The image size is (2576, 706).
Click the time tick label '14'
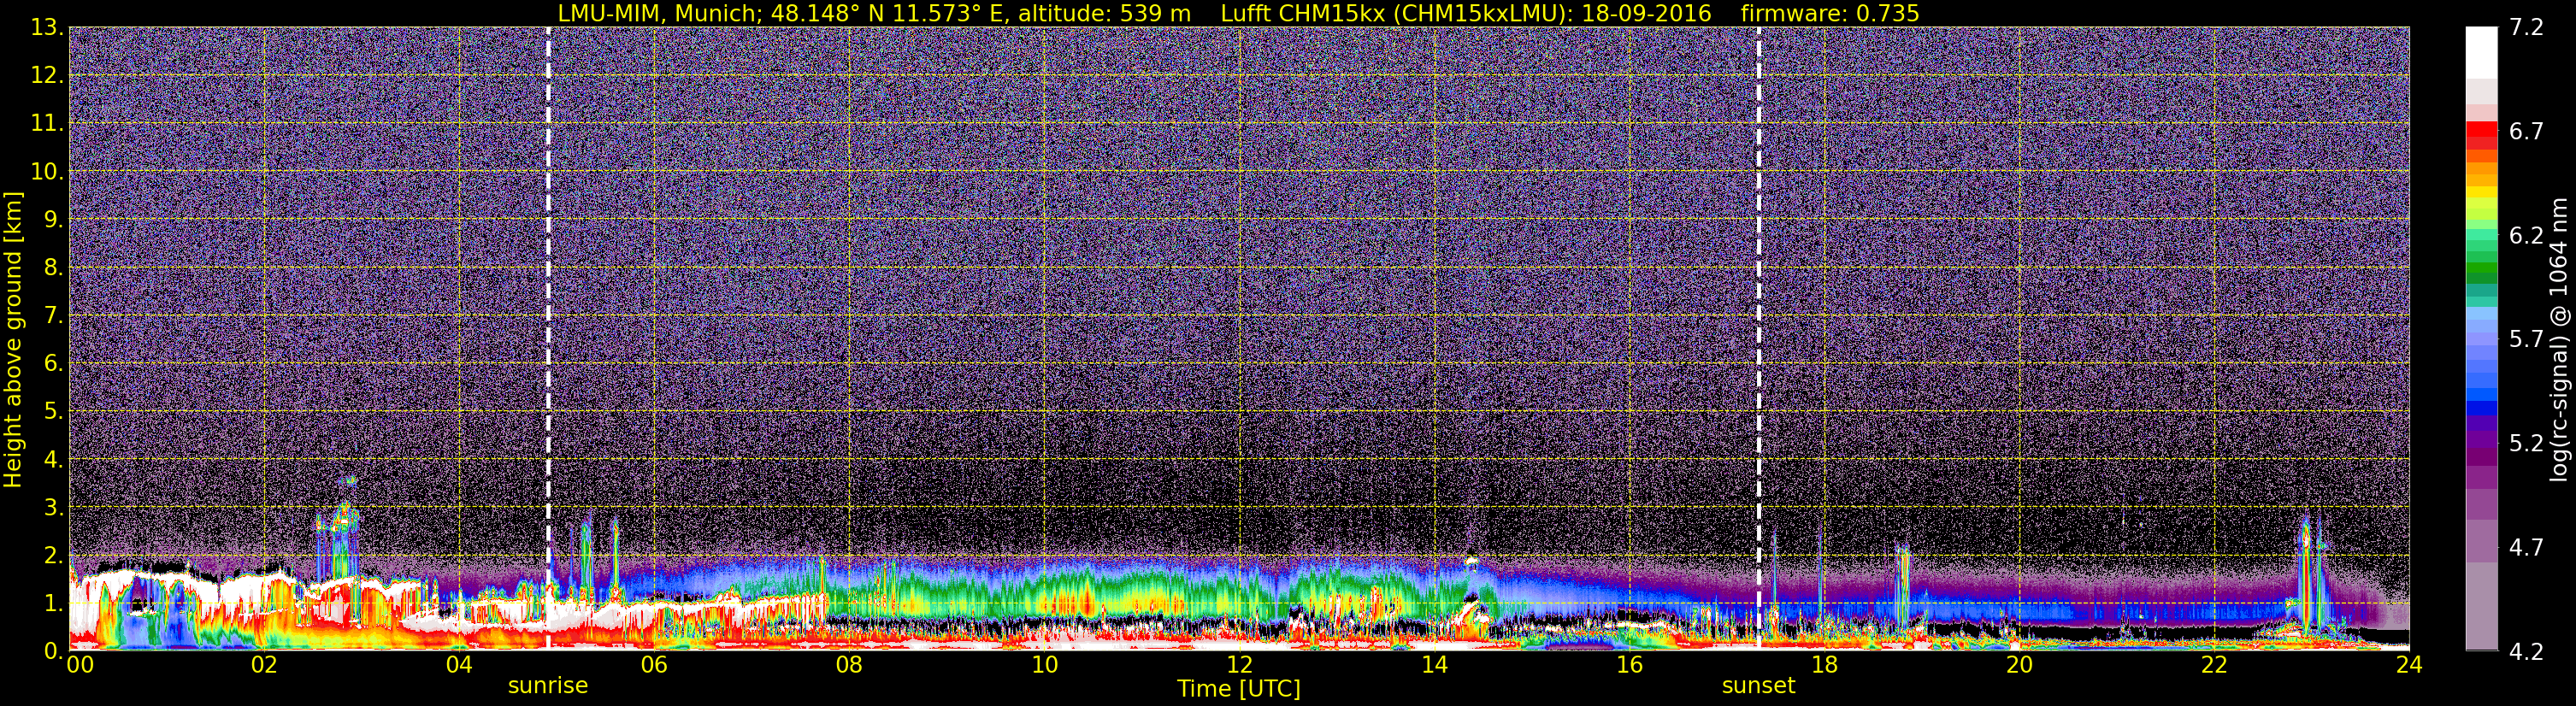click(x=1434, y=665)
